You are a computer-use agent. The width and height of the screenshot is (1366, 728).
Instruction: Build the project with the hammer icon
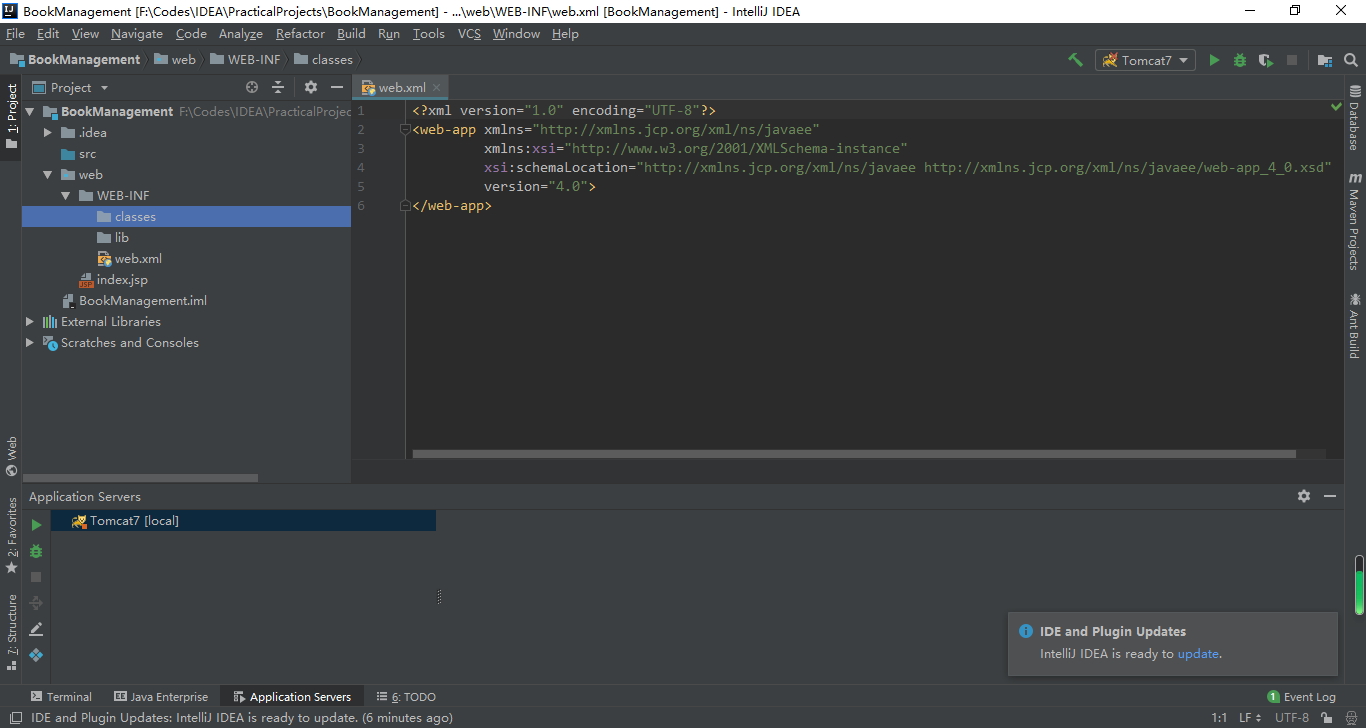coord(1076,60)
